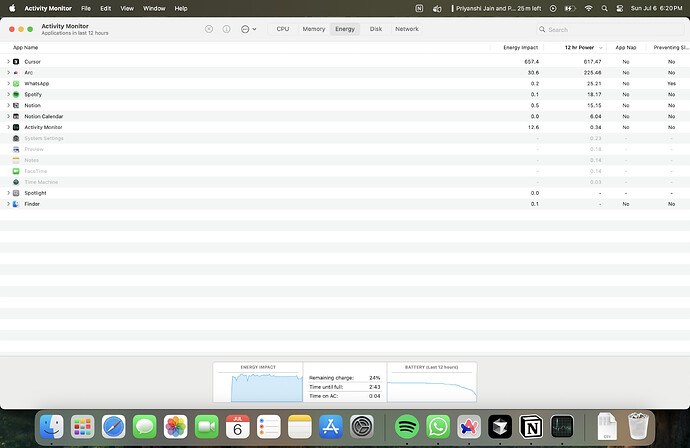The width and height of the screenshot is (690, 448).
Task: Expand the Spotify process row
Action: pyautogui.click(x=8, y=94)
